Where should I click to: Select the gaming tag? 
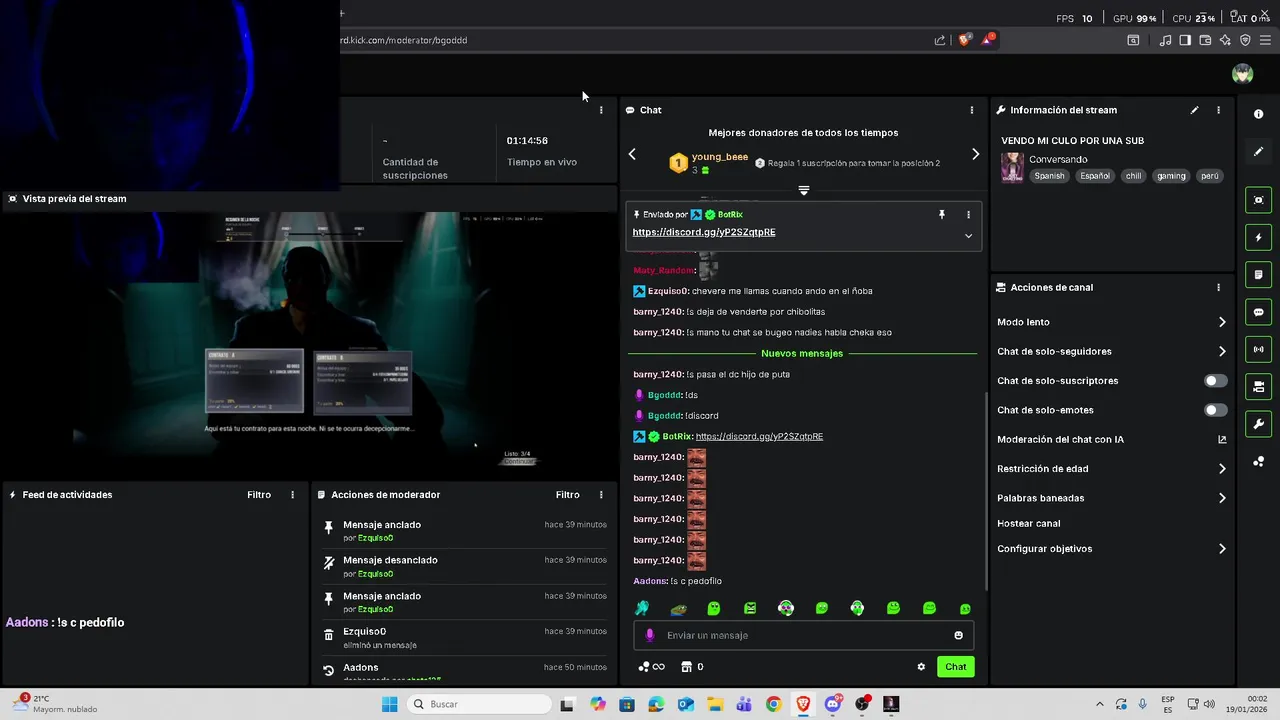click(x=1171, y=176)
